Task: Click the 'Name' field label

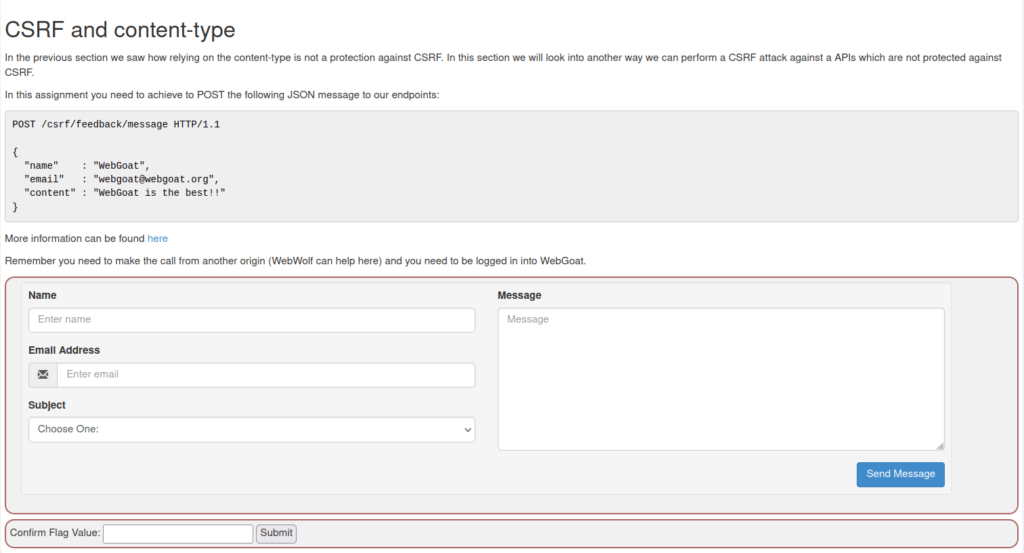Action: coord(42,295)
